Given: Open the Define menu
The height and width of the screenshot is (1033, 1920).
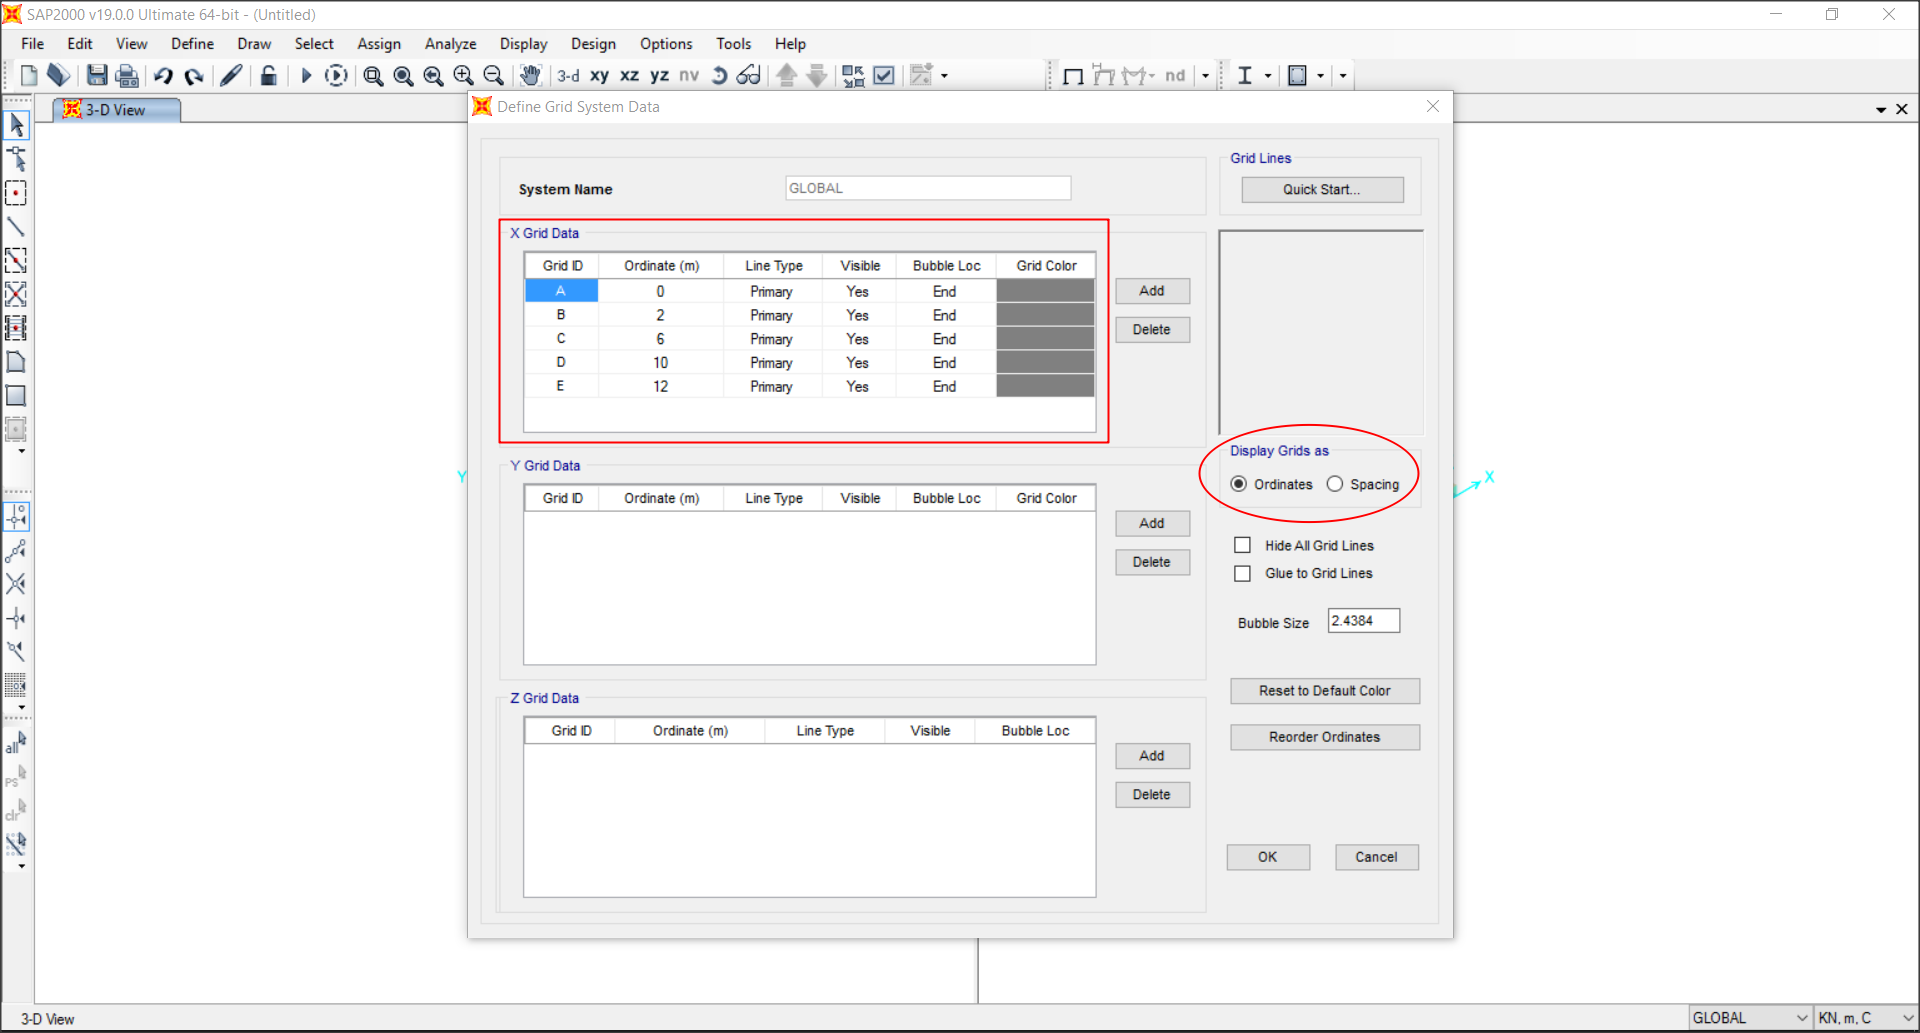Looking at the screenshot, I should (192, 44).
